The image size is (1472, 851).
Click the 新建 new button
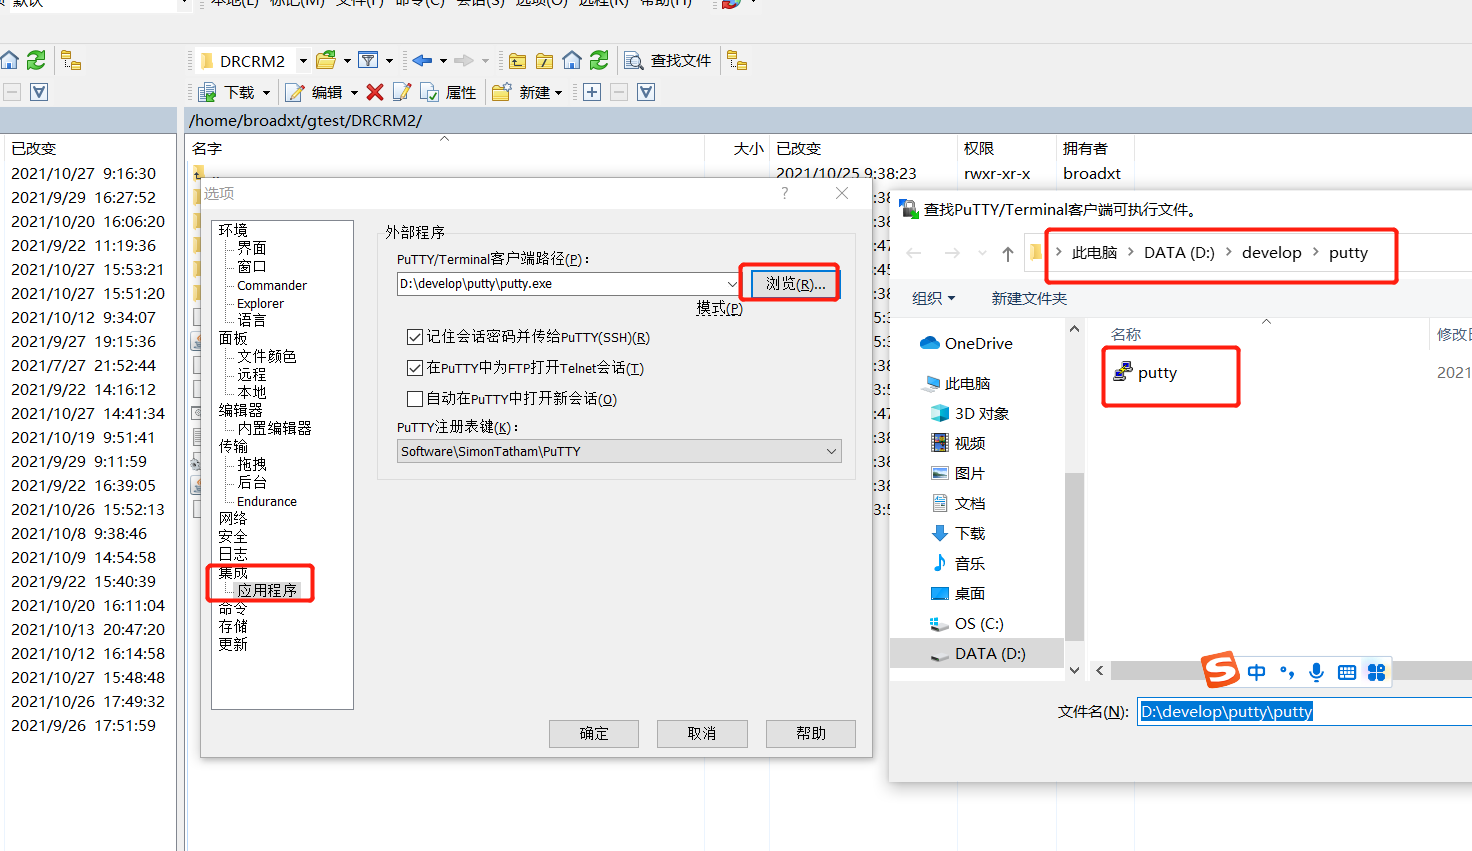click(x=521, y=92)
